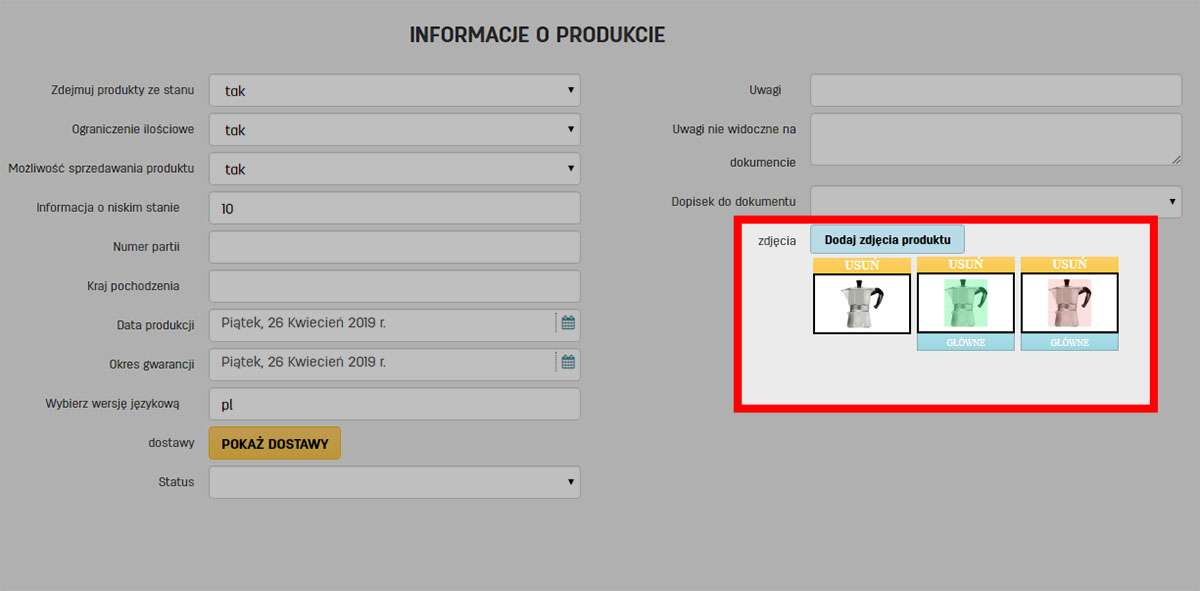Set green coffee pot as GŁÓWNE

coord(966,343)
